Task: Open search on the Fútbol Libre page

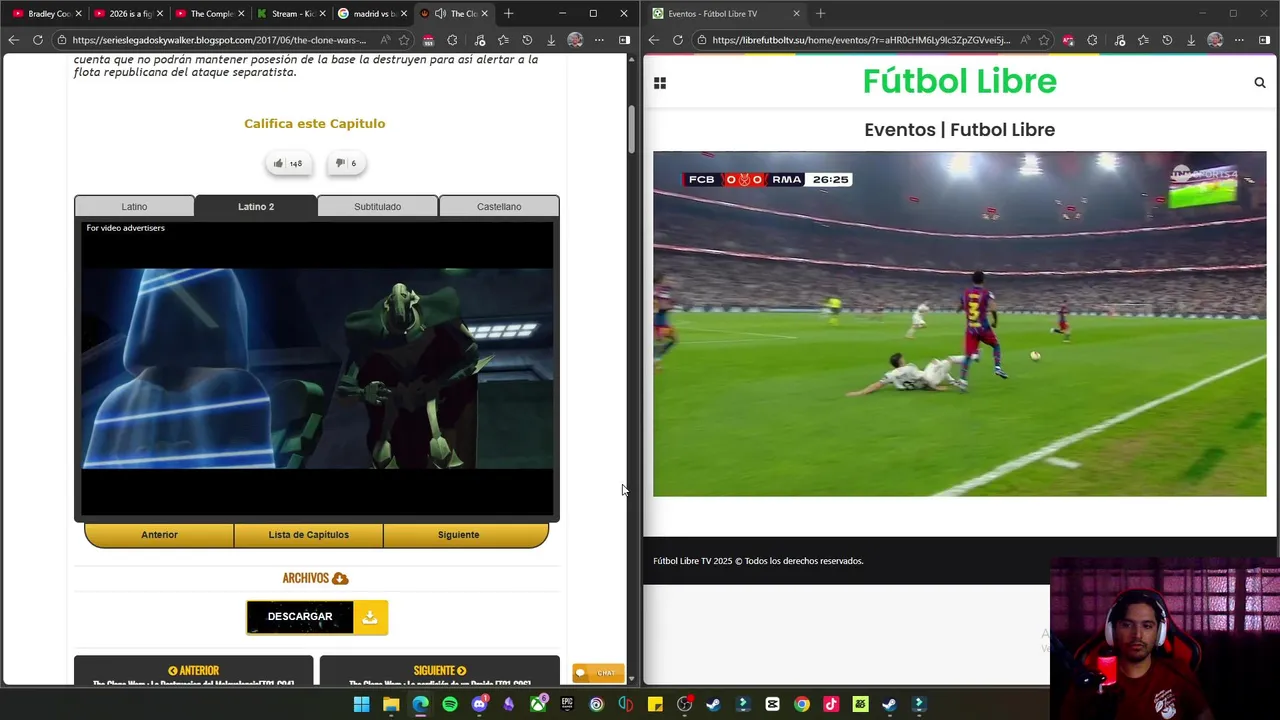Action: click(x=1260, y=83)
